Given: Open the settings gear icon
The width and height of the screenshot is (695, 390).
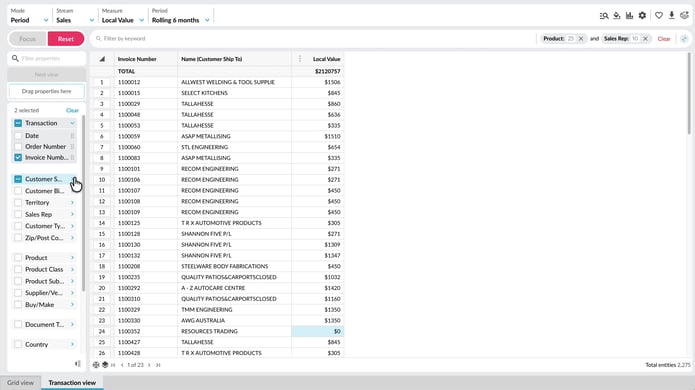Looking at the screenshot, I should tap(642, 16).
